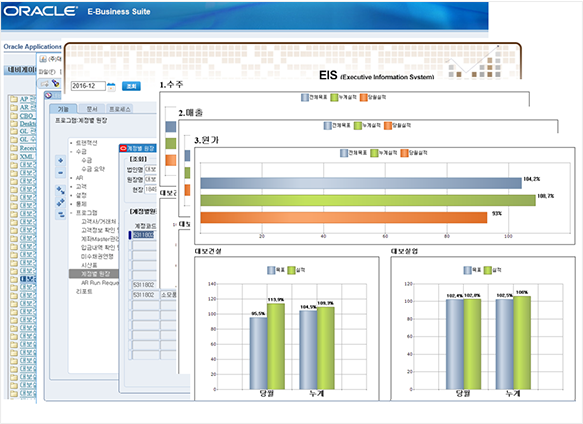Image resolution: width=583 pixels, height=424 pixels.
Task: Select the 기능 tab in the Navigator
Action: [x=63, y=109]
